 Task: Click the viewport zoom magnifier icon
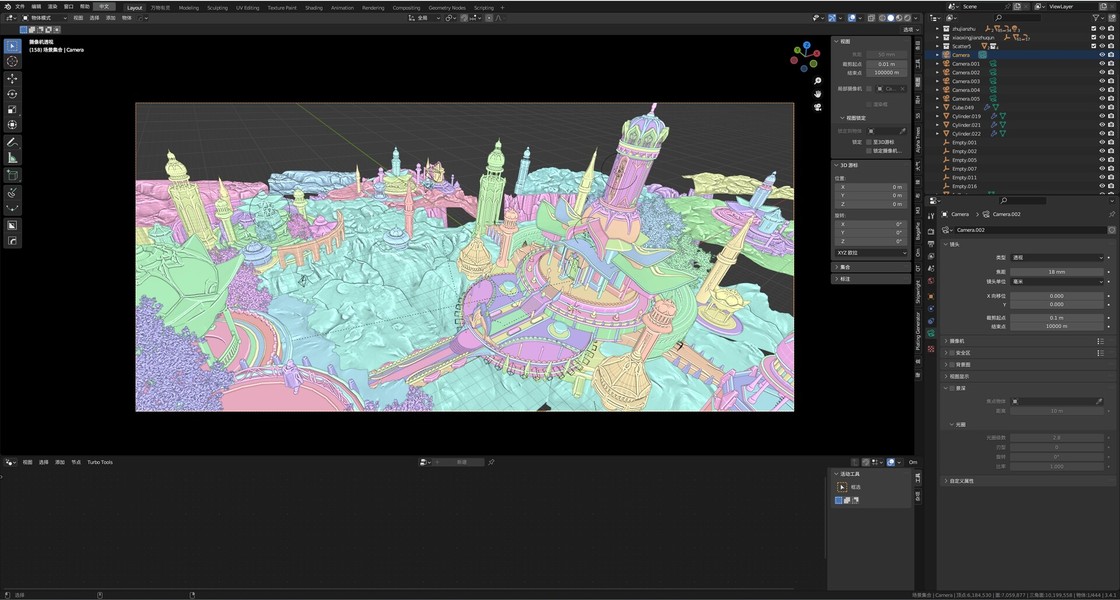(x=818, y=81)
